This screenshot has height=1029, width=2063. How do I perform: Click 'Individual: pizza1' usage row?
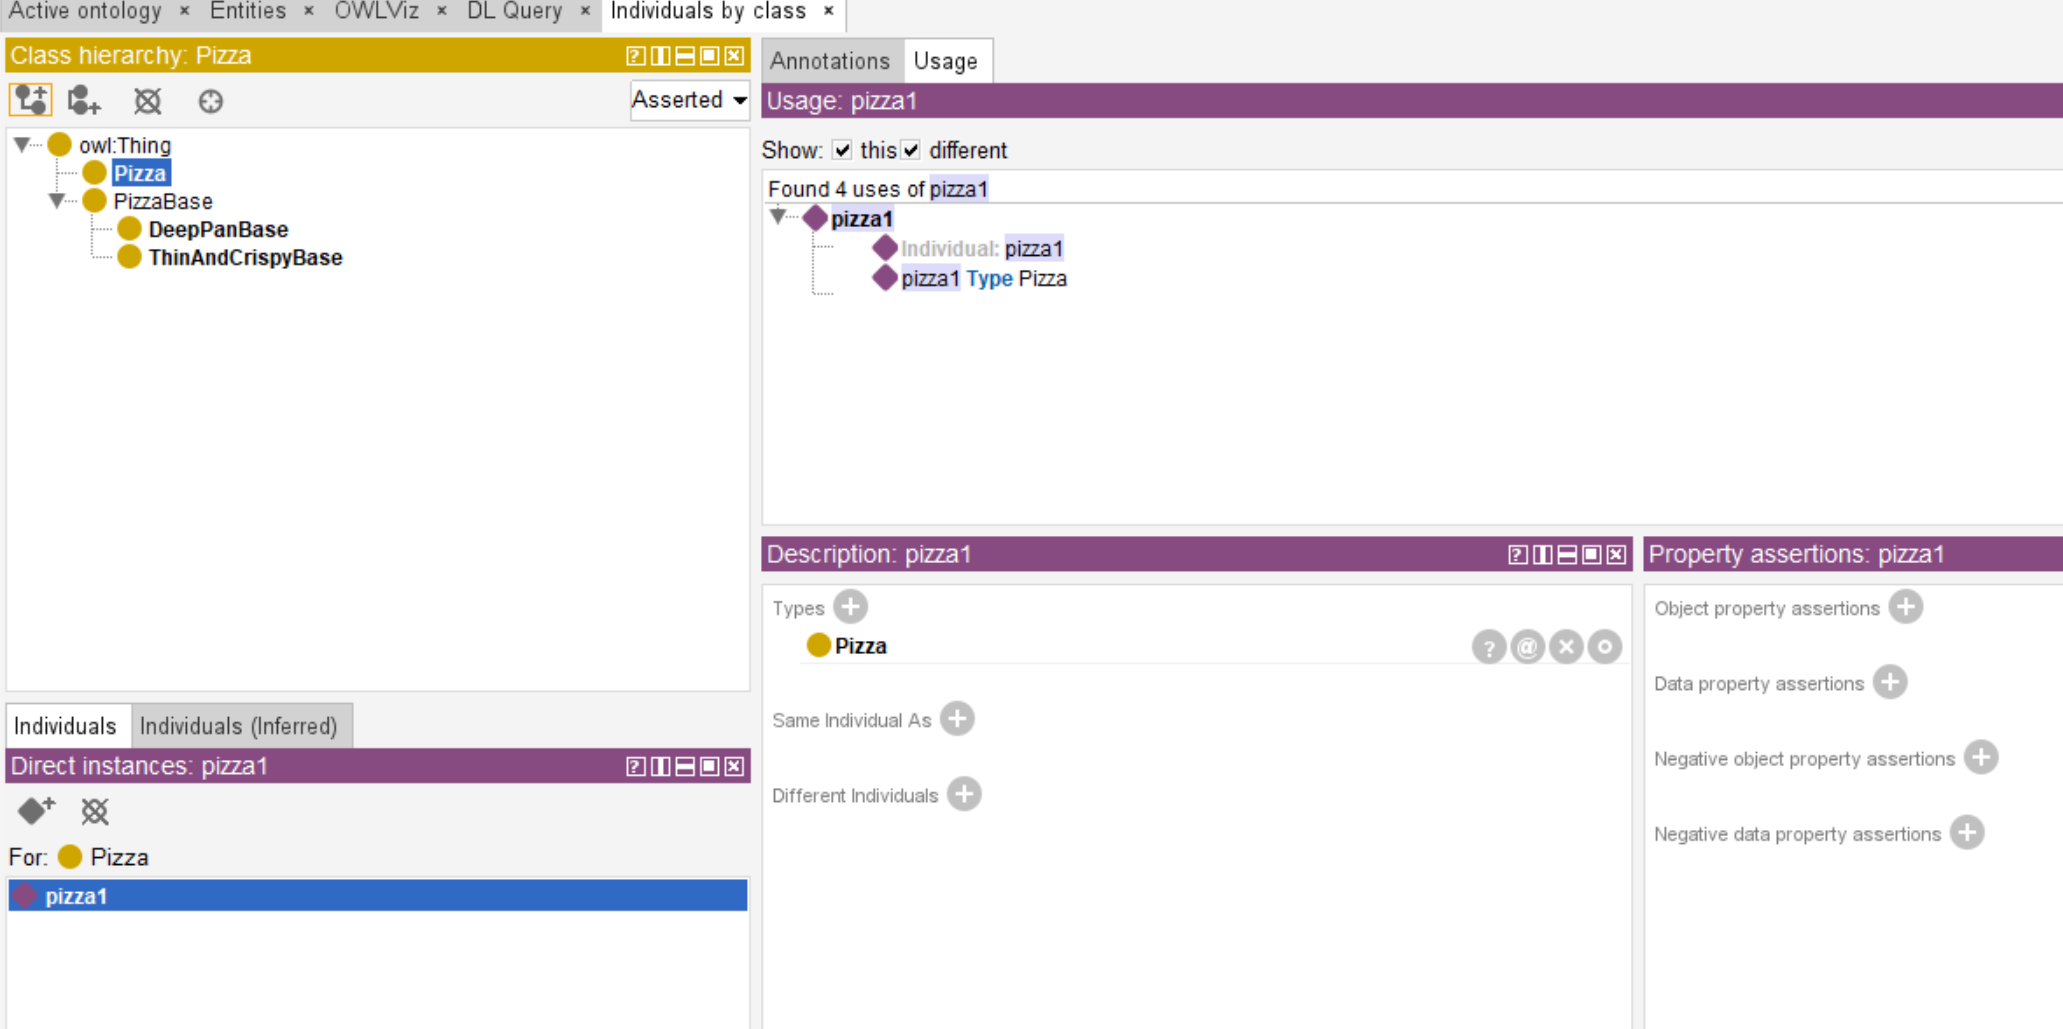(982, 248)
